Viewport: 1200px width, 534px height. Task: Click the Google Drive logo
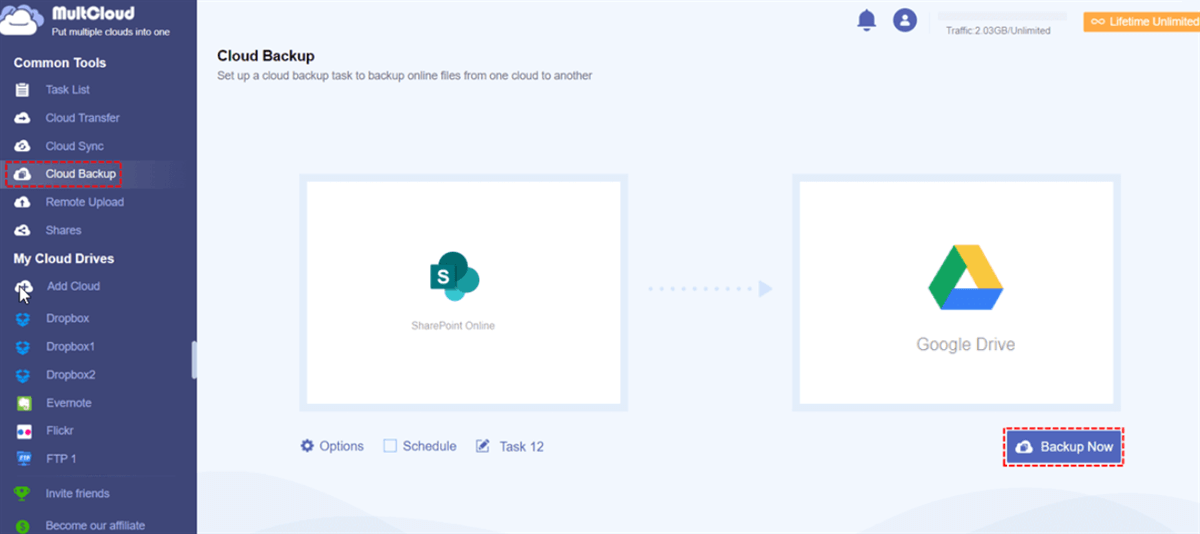tap(965, 279)
